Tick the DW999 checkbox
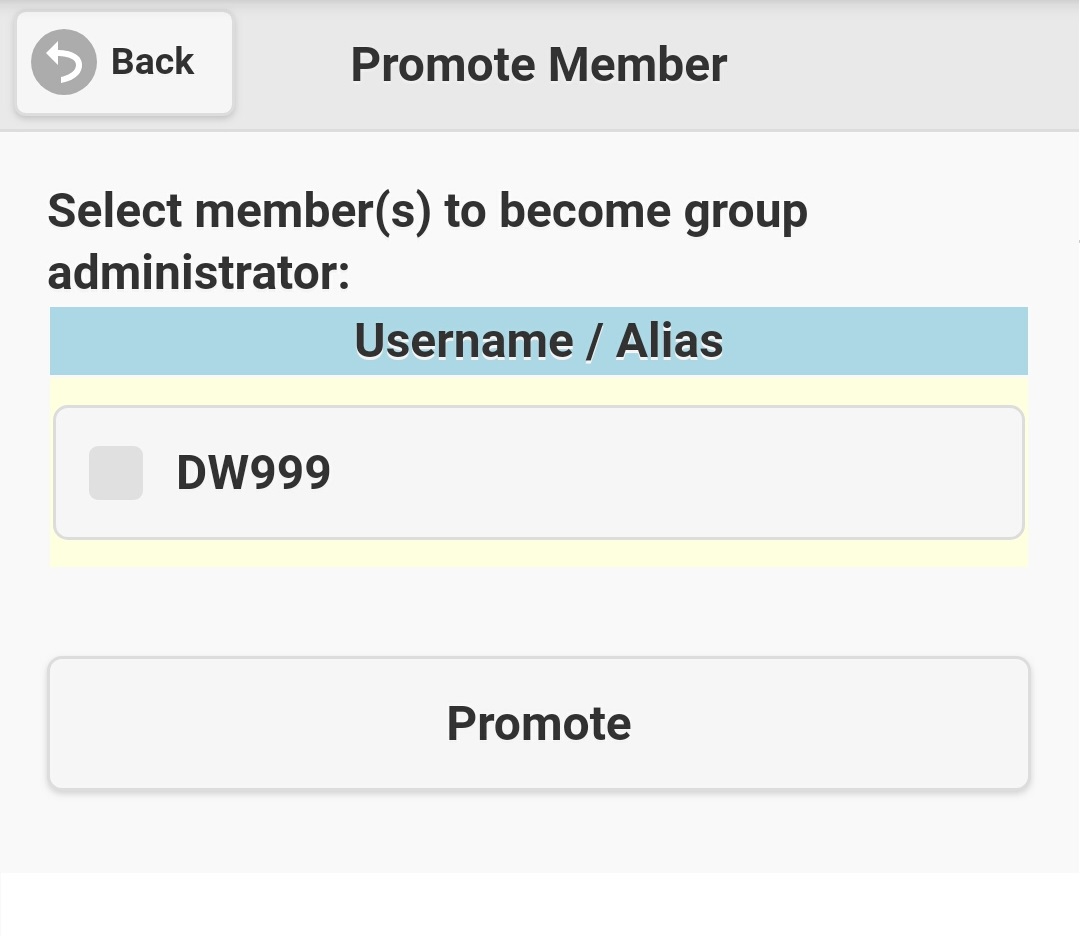Screen dimensions: 1080x936 point(116,473)
